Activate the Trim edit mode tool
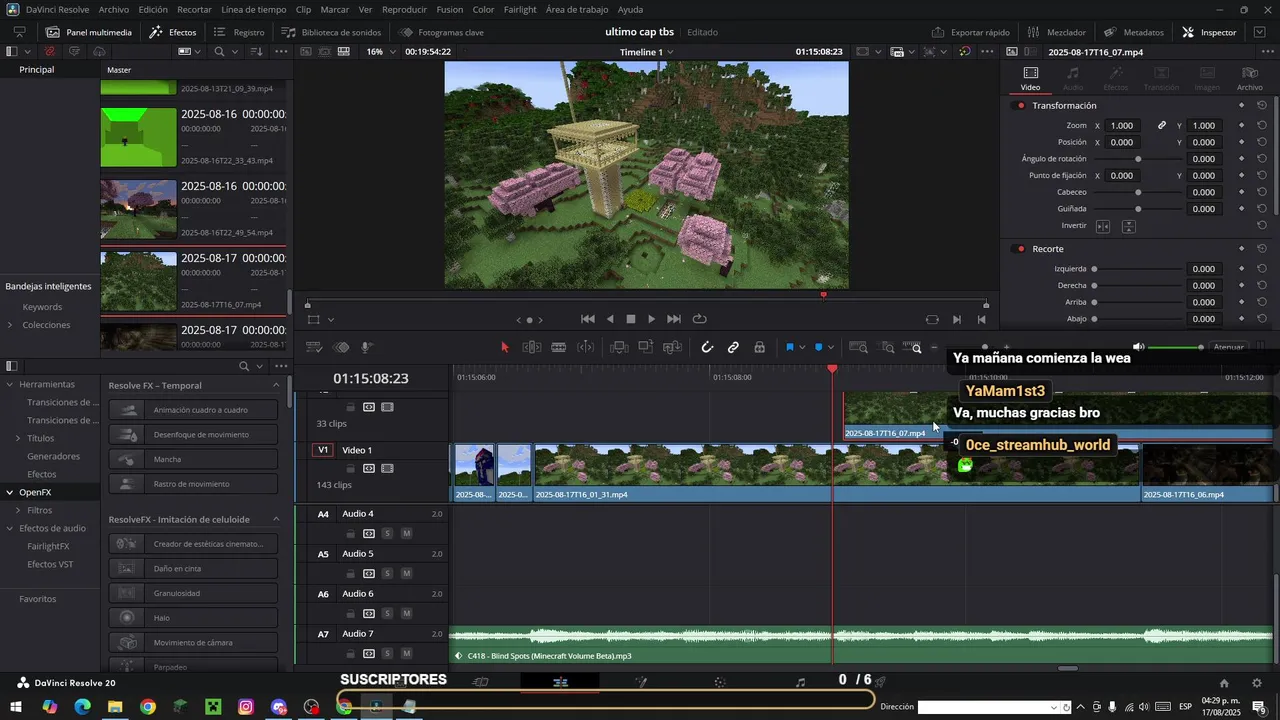 (x=532, y=347)
